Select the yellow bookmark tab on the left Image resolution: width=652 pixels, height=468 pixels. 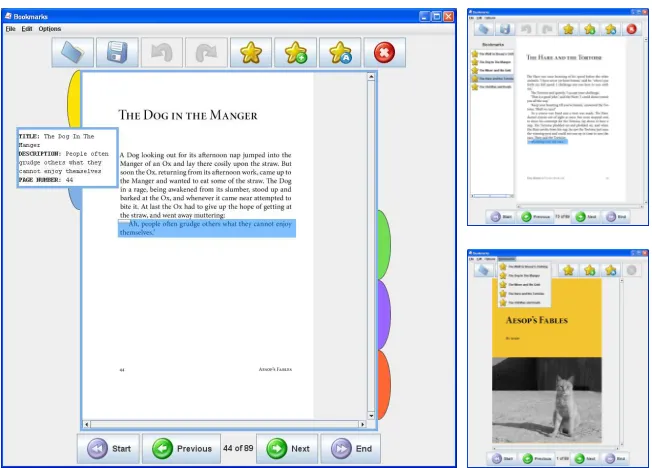pos(74,99)
